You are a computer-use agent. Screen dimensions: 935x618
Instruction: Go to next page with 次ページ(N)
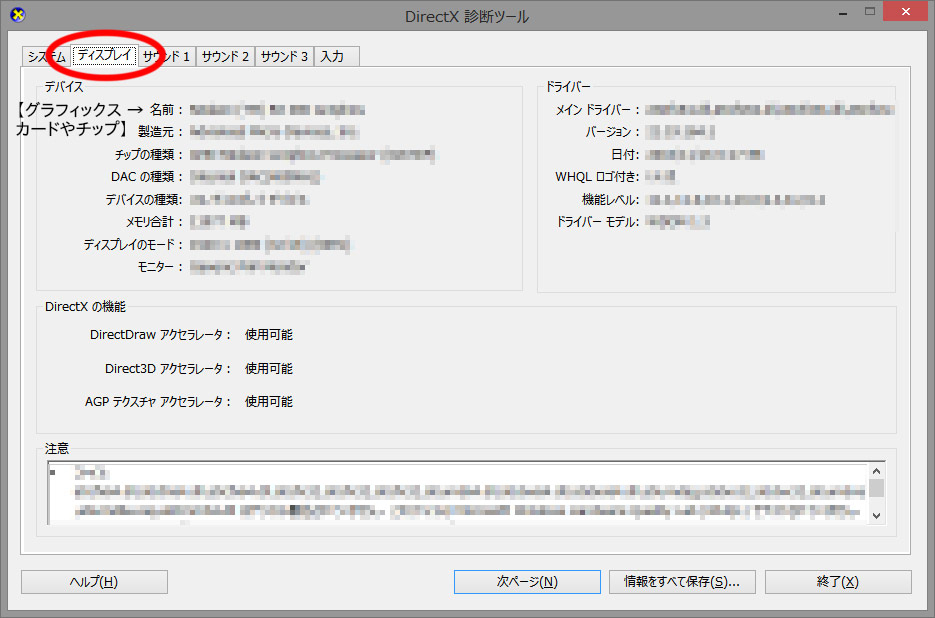point(527,582)
